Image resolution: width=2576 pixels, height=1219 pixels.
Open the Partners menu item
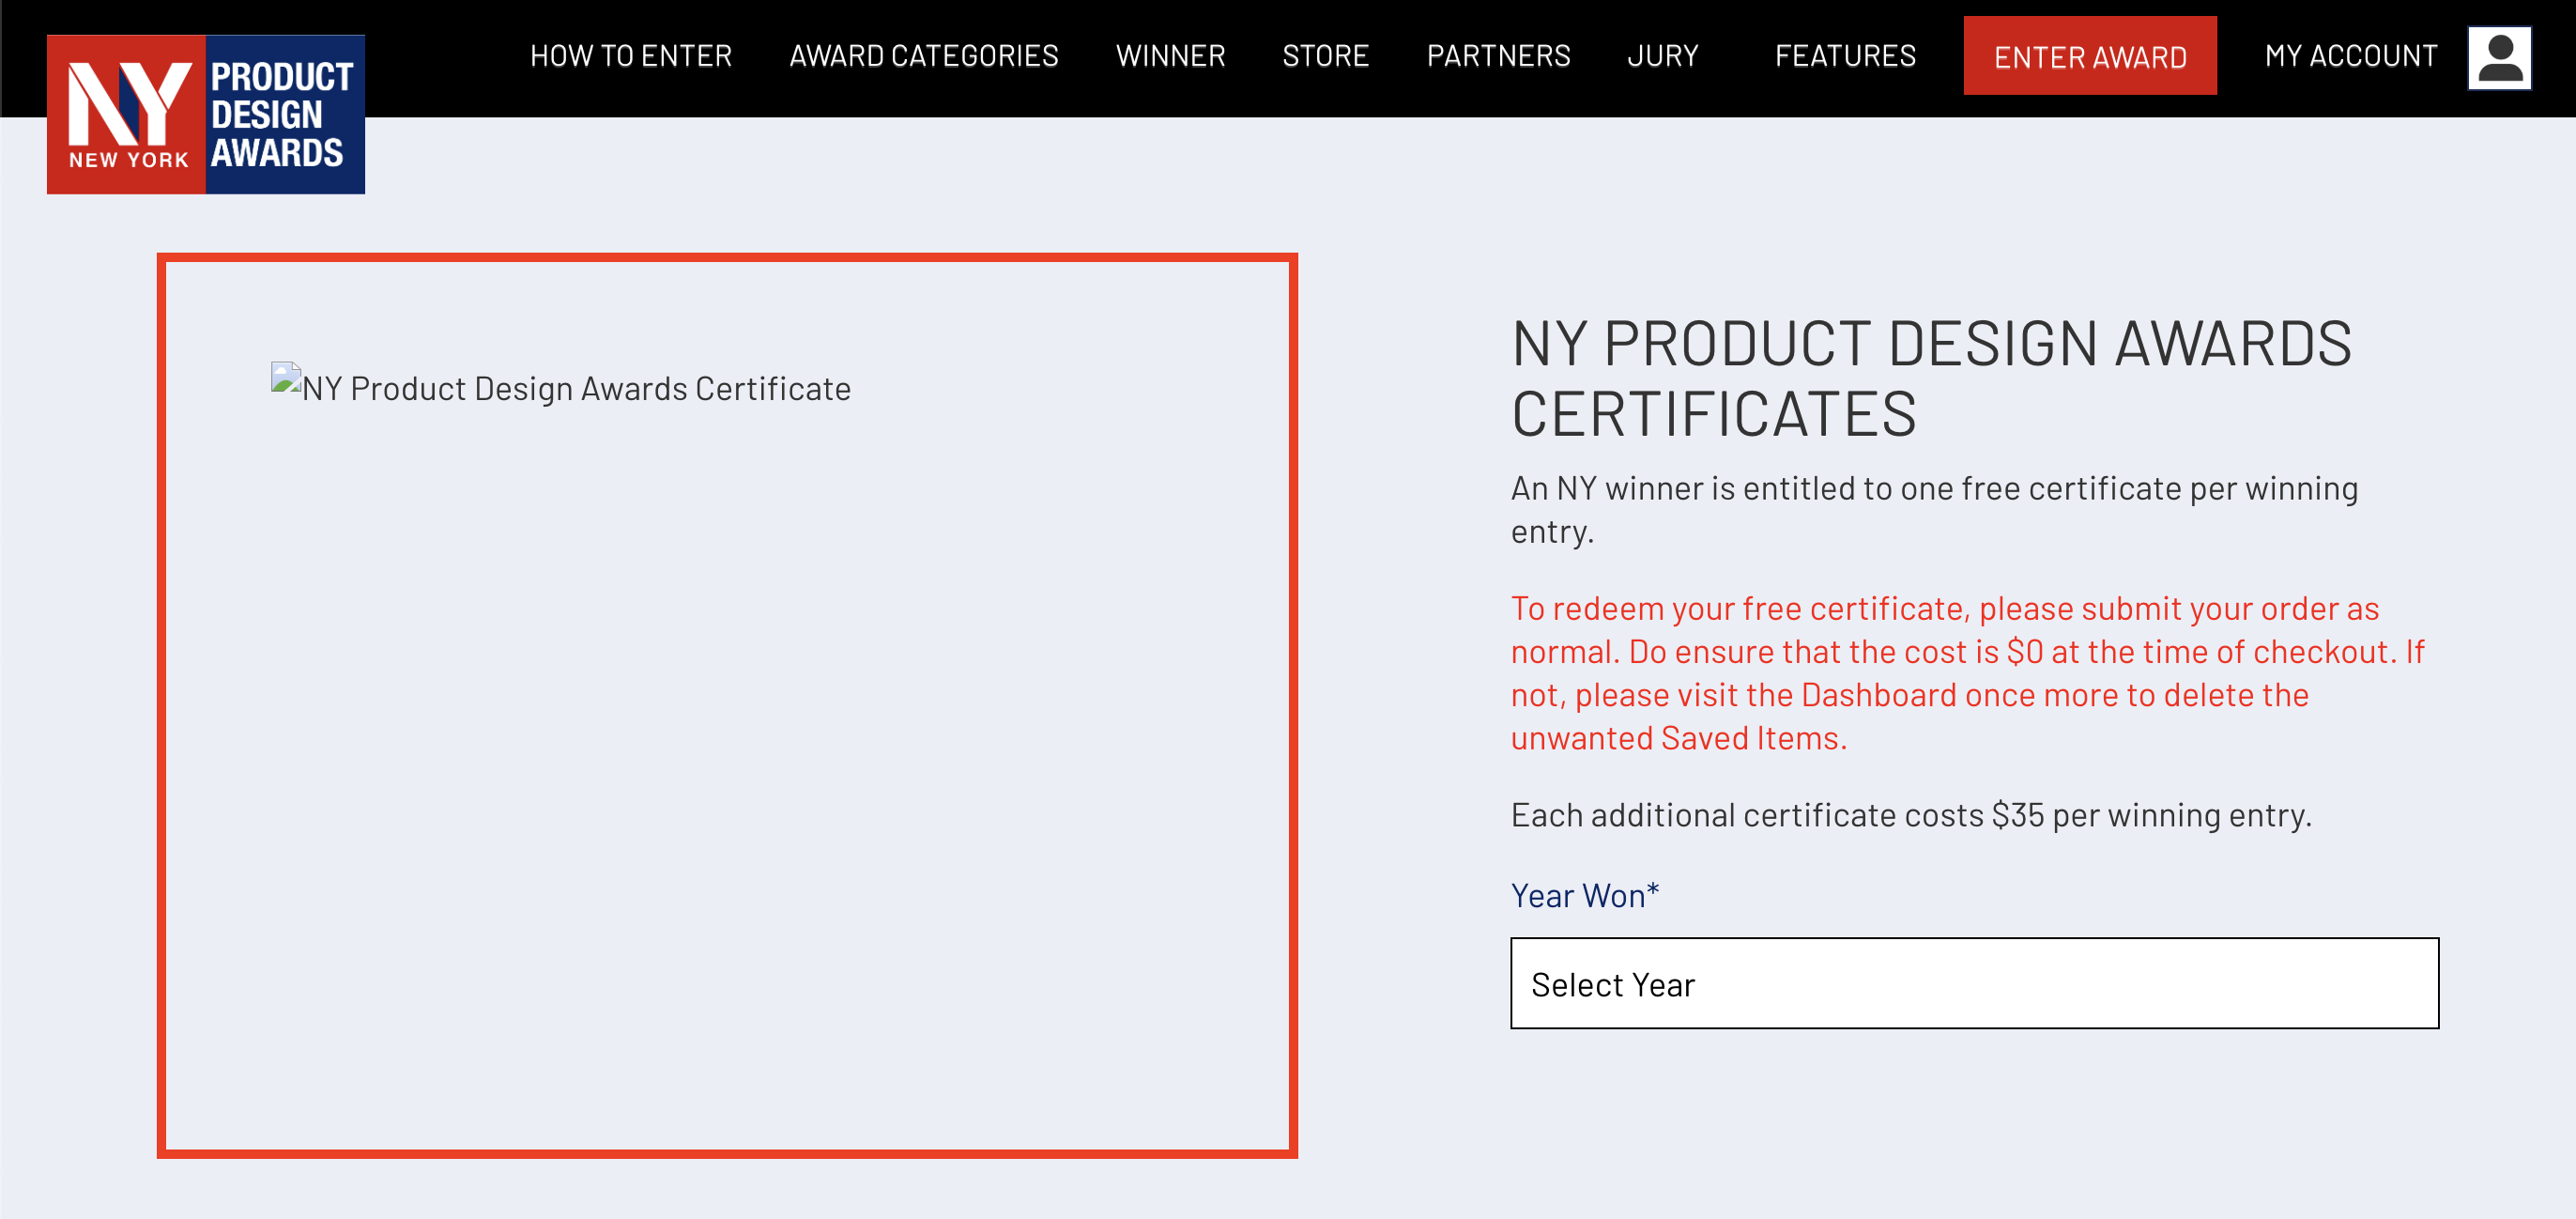(x=1498, y=56)
